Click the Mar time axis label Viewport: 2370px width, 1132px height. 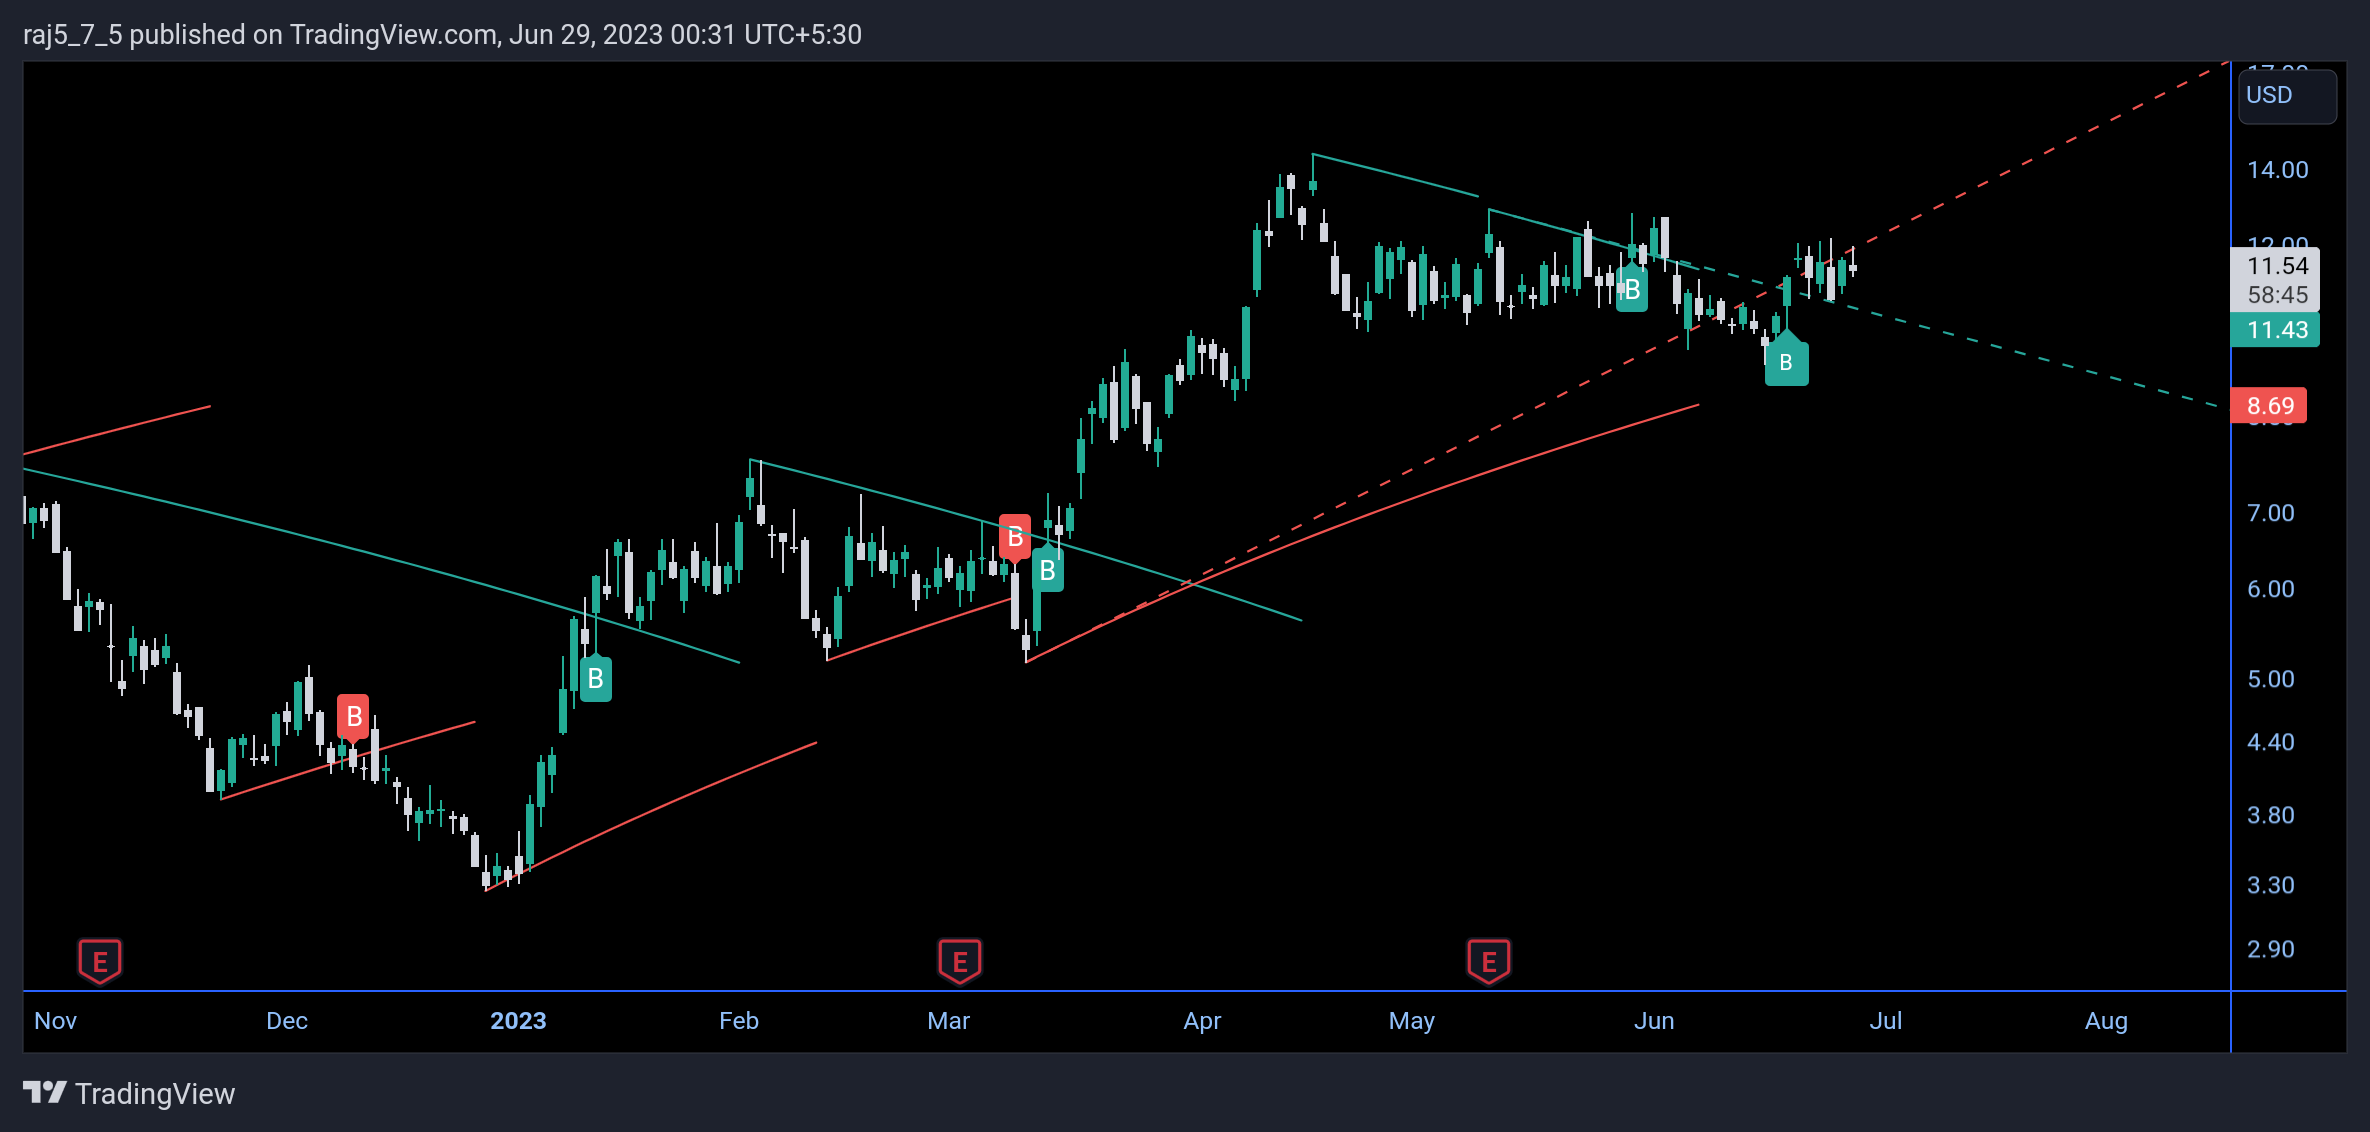949,1021
